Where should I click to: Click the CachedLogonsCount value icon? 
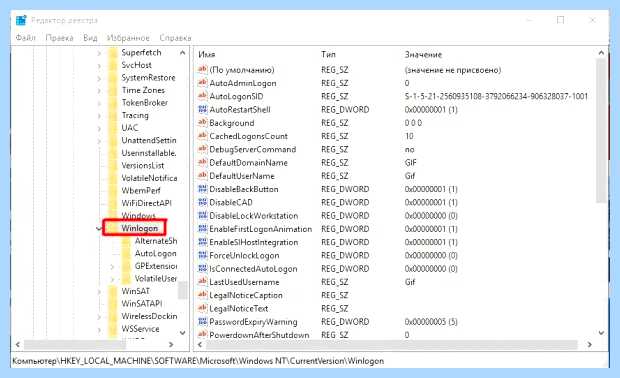pyautogui.click(x=202, y=136)
